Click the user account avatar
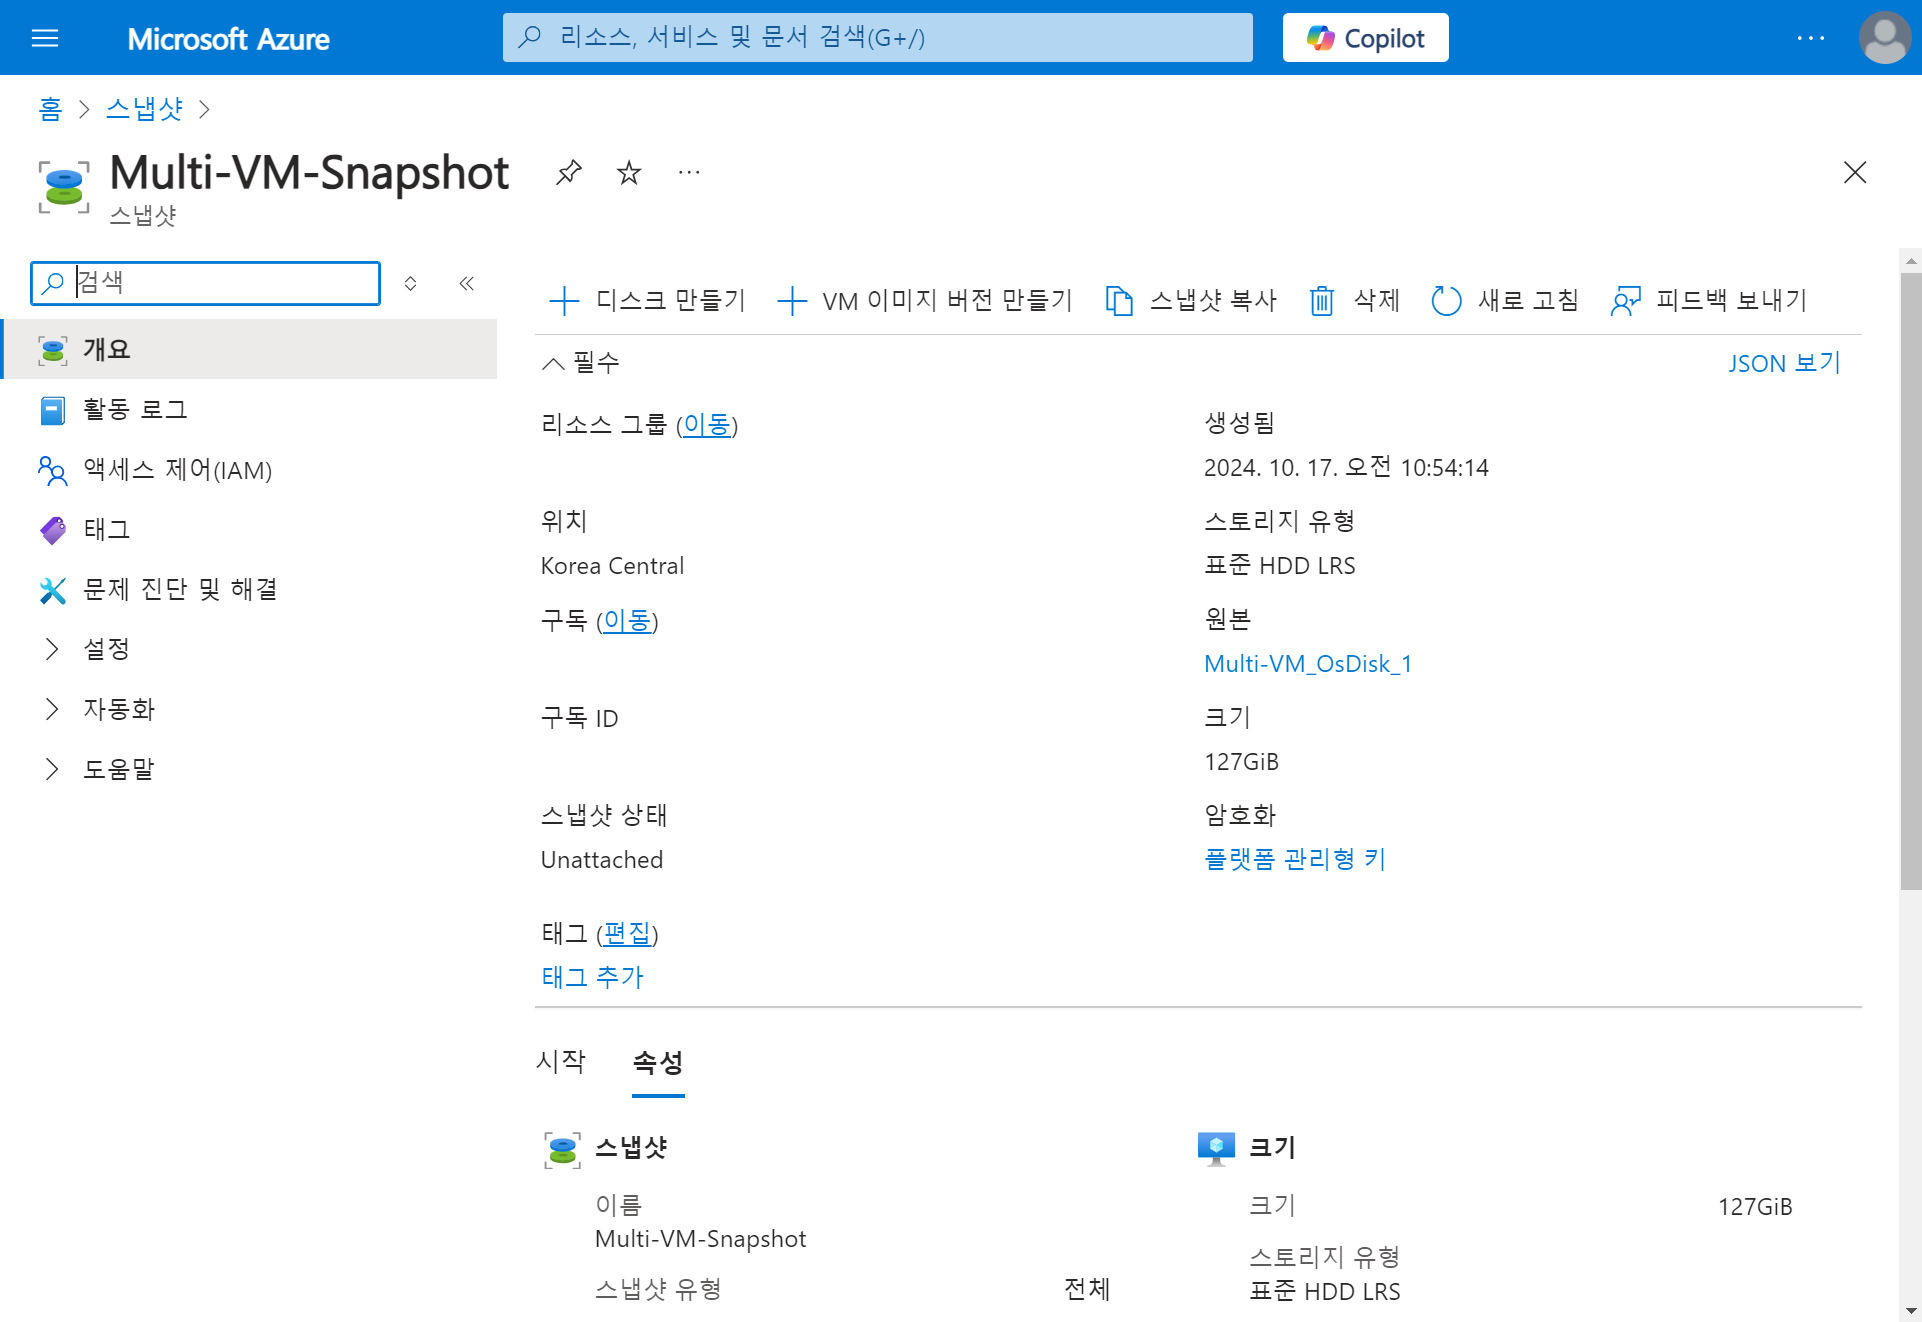Image resolution: width=1922 pixels, height=1322 pixels. click(x=1884, y=38)
